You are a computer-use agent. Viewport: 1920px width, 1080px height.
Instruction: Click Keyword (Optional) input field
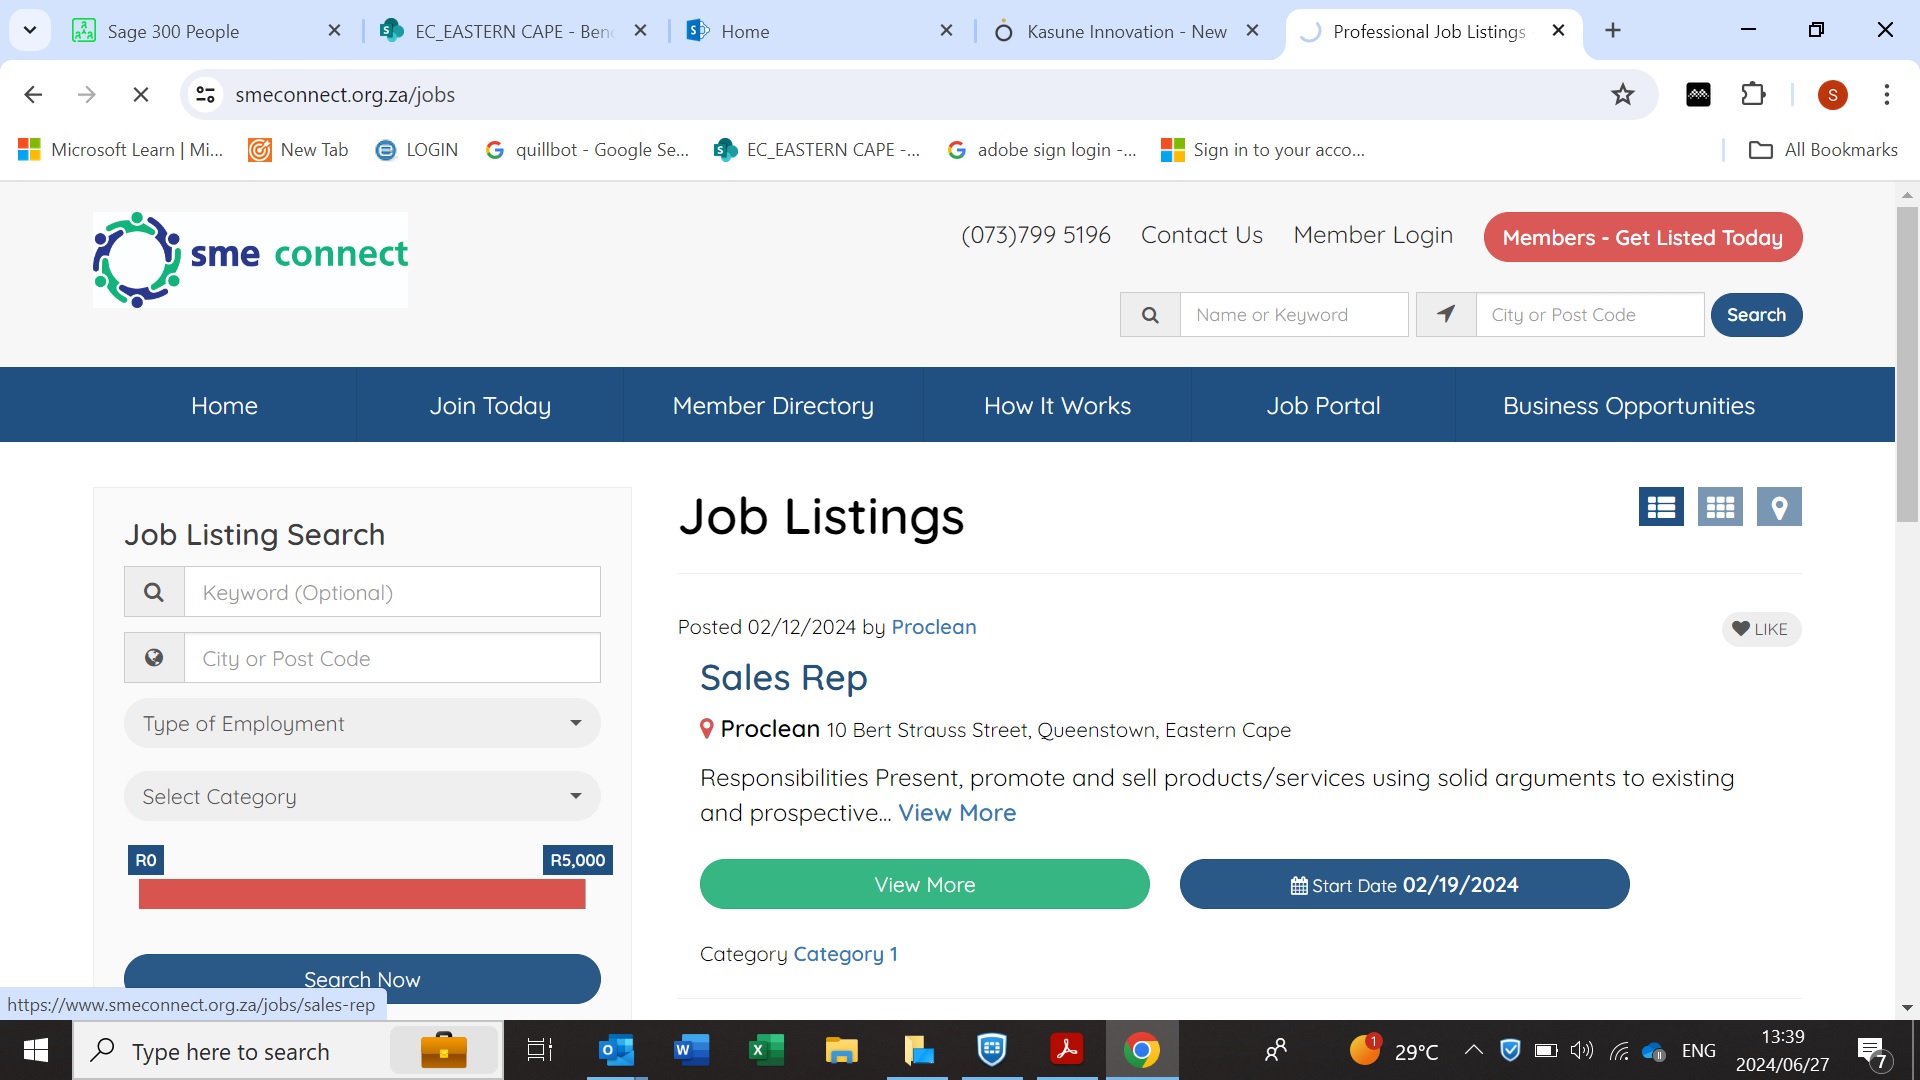(x=392, y=592)
